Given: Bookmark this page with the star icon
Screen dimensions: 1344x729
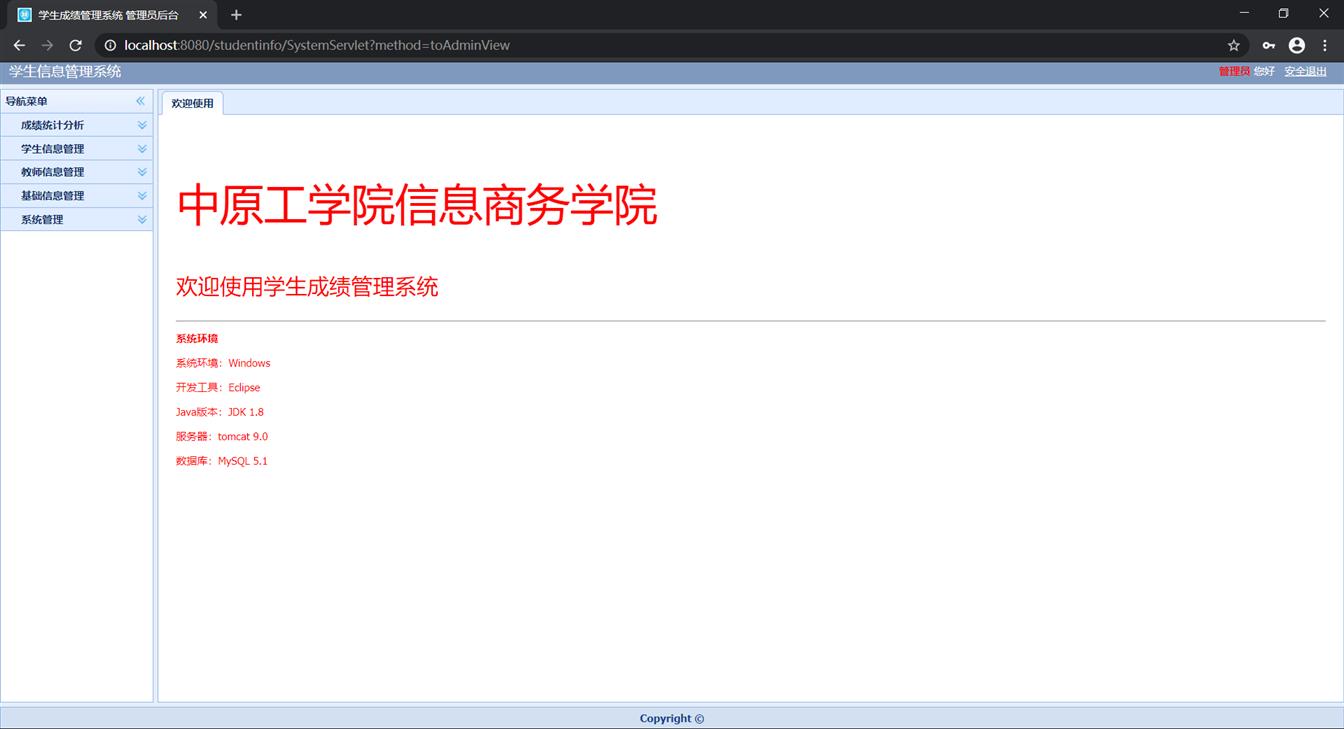Looking at the screenshot, I should tap(1233, 45).
